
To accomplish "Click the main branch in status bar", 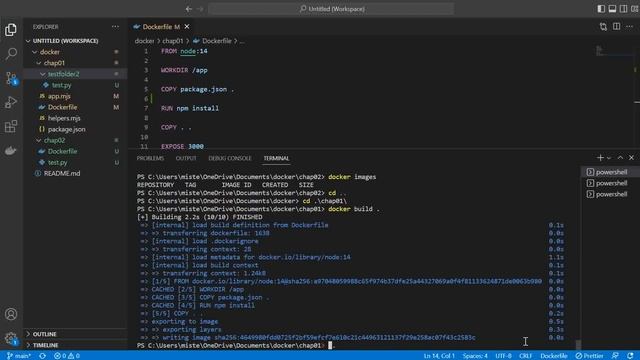I will 19,356.
